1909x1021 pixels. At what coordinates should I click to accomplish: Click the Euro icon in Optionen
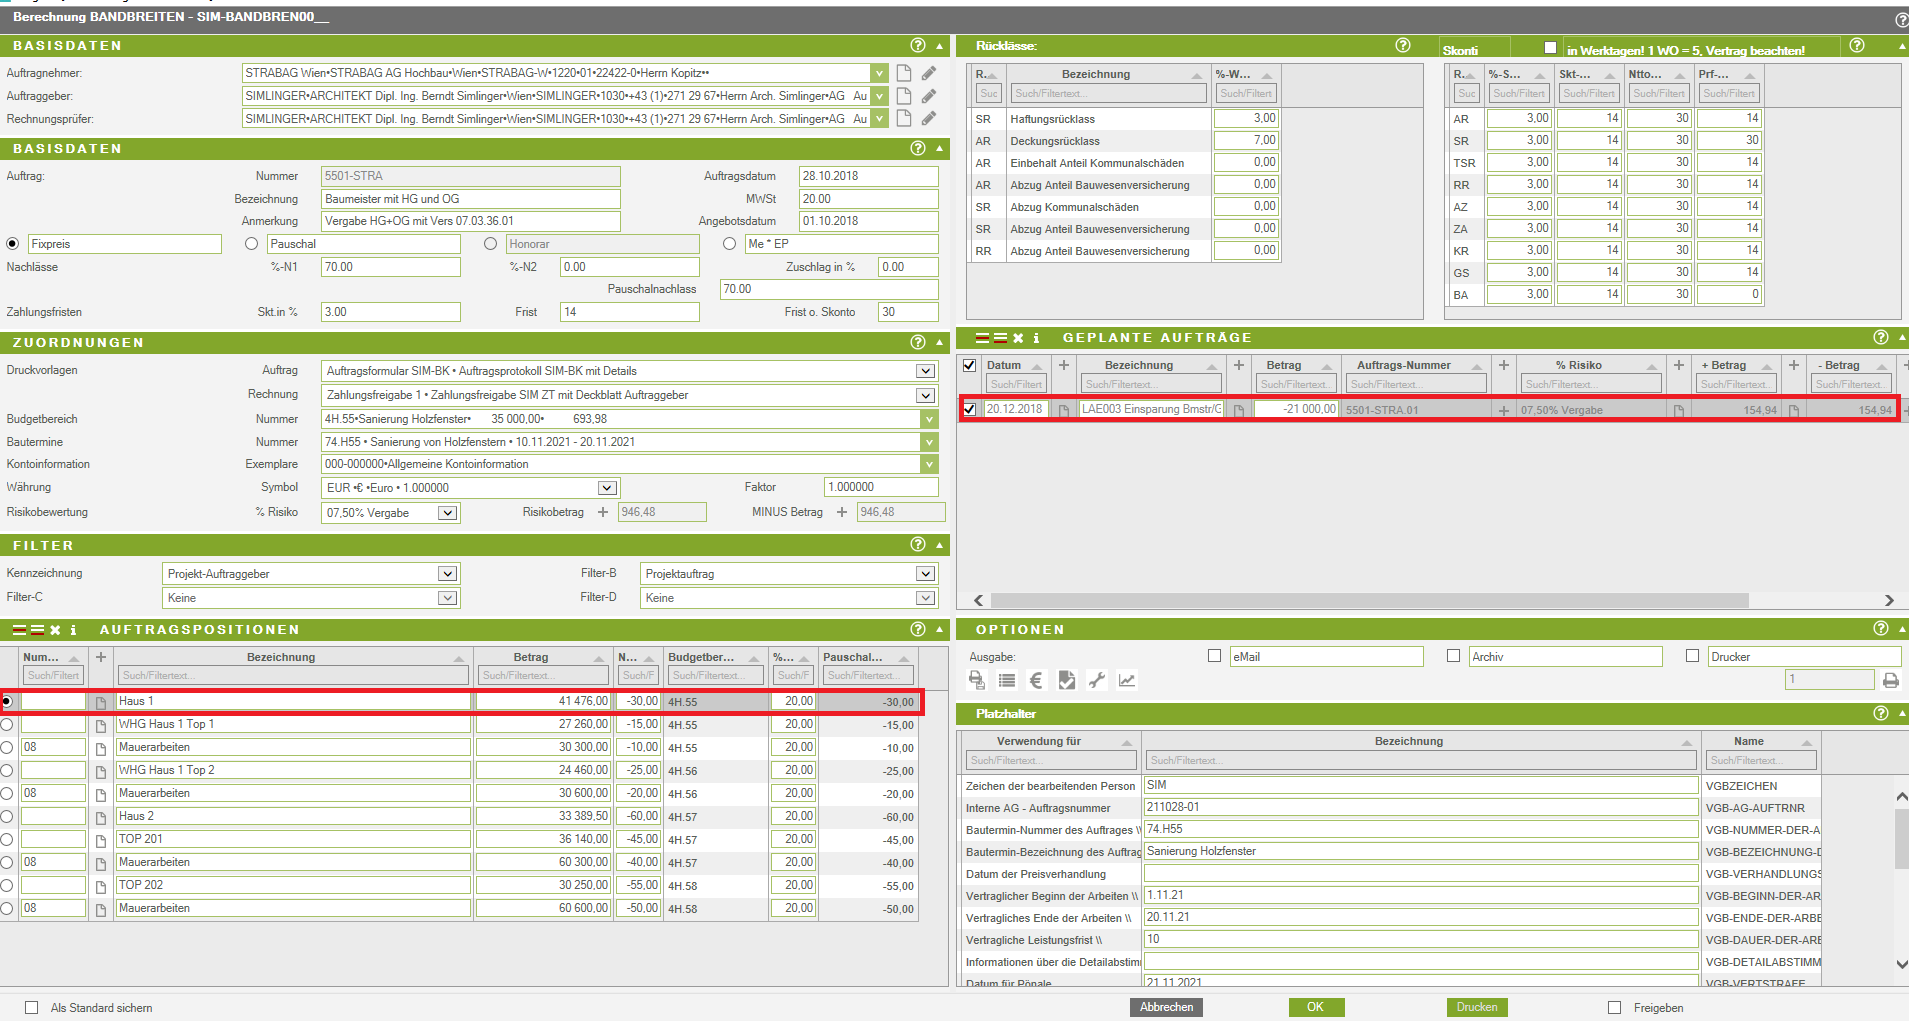tap(1036, 680)
